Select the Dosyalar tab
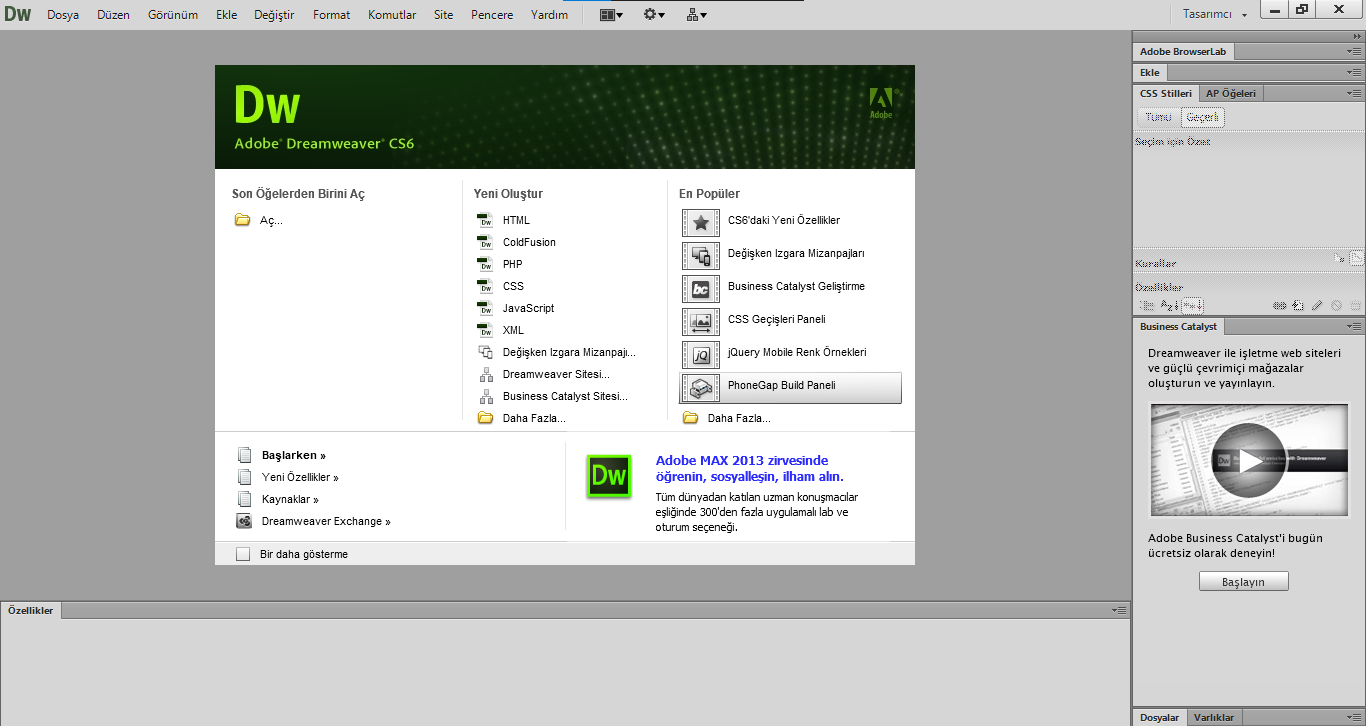Screen dimensions: 1366x726 pyautogui.click(x=1160, y=717)
